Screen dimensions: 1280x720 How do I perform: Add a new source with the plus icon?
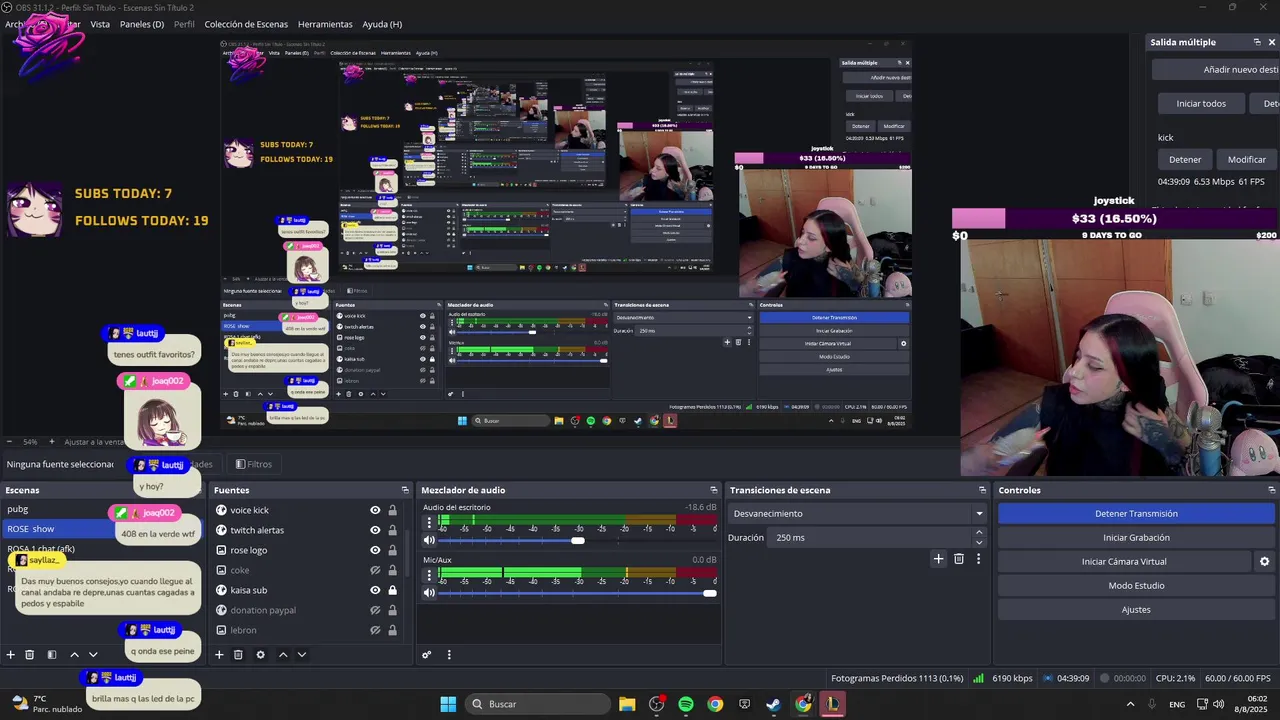pos(219,655)
